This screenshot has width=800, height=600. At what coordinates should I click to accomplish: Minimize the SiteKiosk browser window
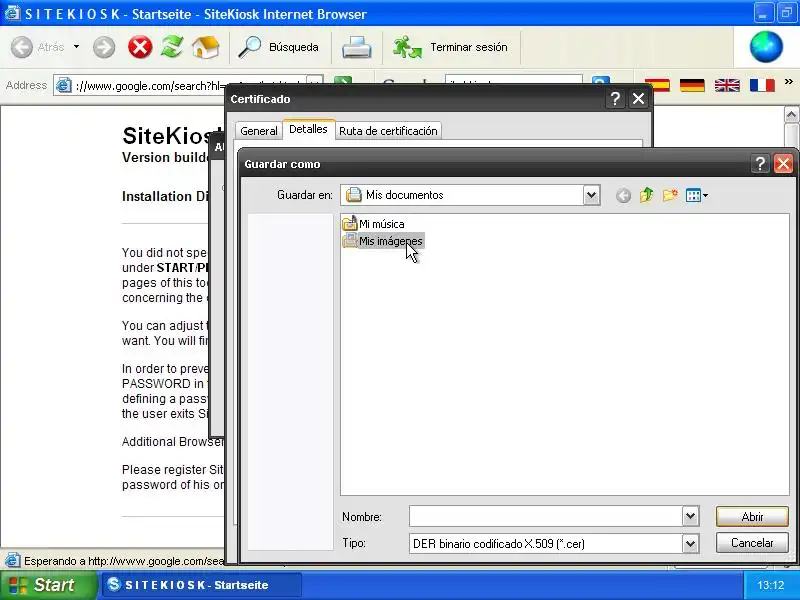763,13
